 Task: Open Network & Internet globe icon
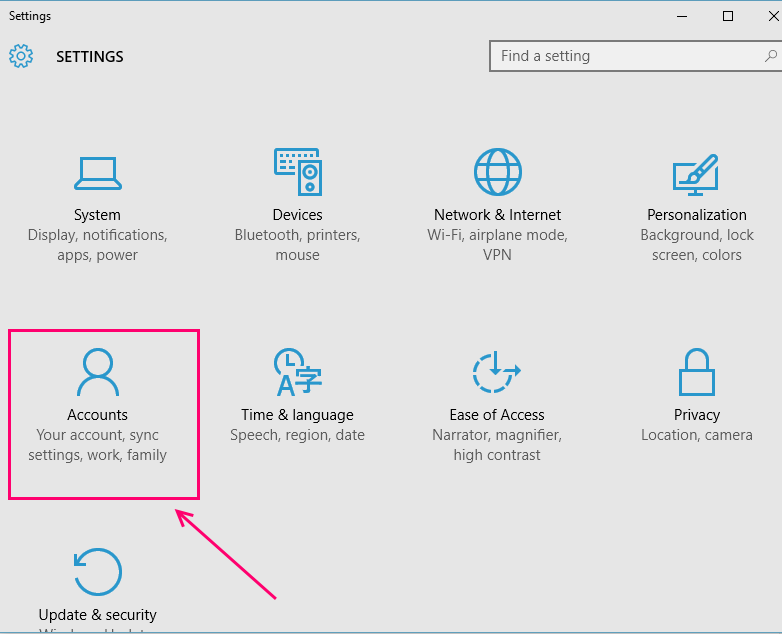click(497, 172)
